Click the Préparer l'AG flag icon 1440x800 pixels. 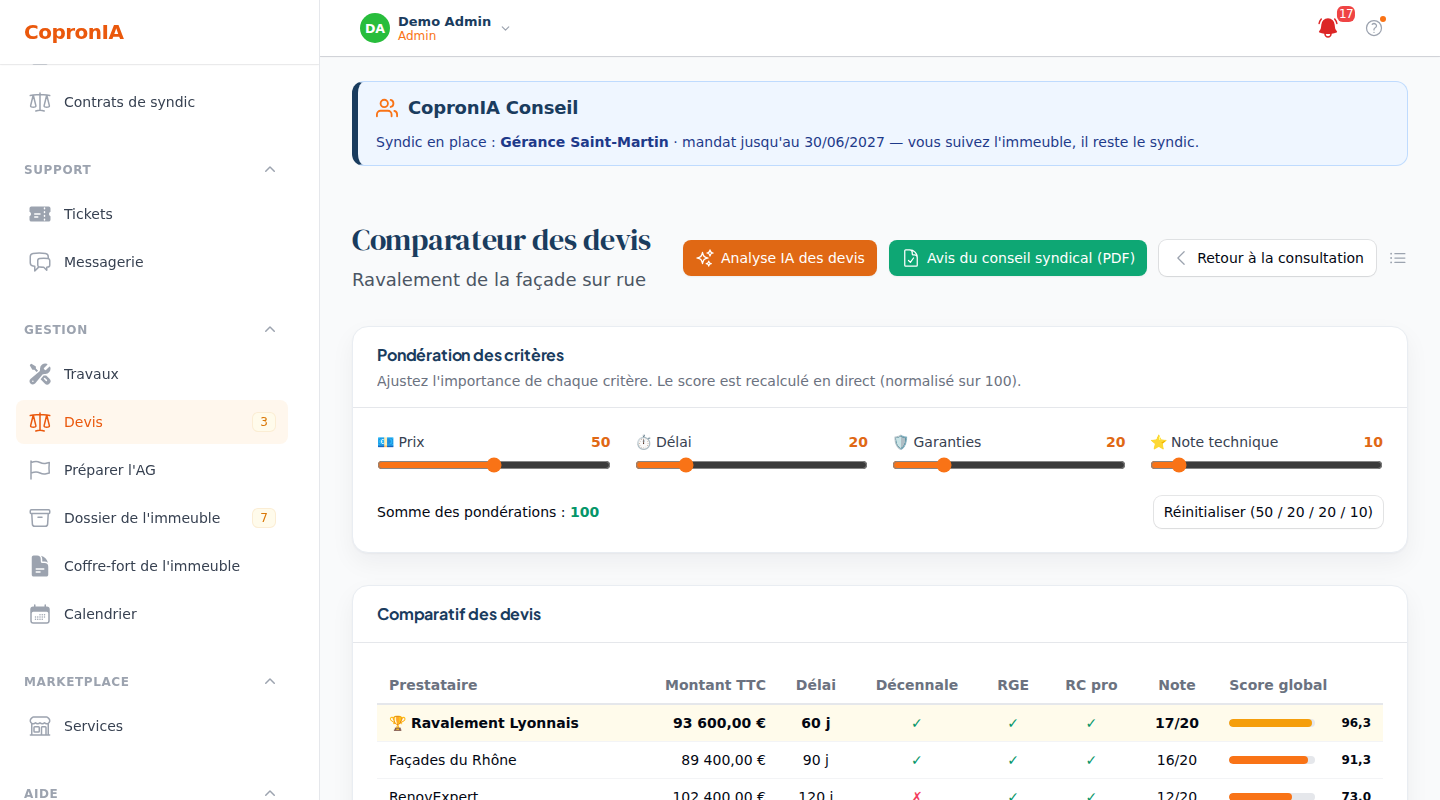[x=40, y=470]
